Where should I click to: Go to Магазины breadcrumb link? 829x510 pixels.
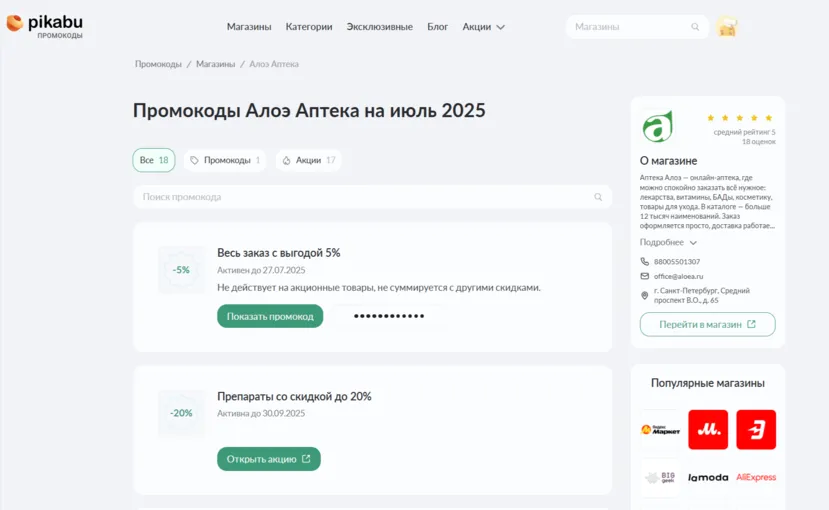215,64
